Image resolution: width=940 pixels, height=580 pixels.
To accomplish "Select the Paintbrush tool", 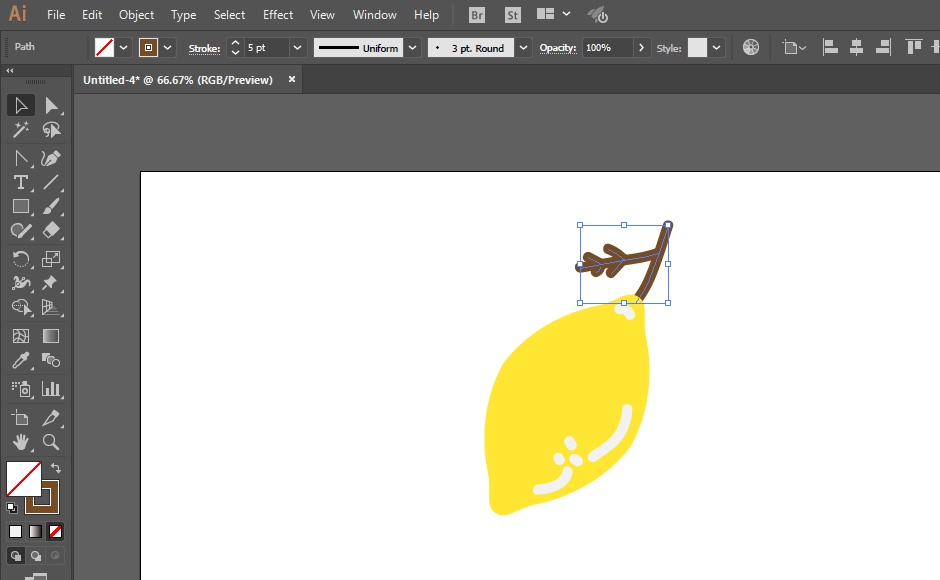I will pyautogui.click(x=51, y=206).
